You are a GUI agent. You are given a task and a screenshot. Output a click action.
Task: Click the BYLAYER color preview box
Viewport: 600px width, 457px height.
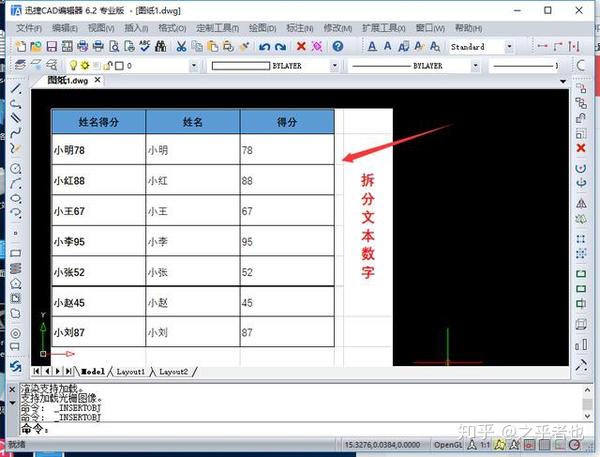[241, 66]
